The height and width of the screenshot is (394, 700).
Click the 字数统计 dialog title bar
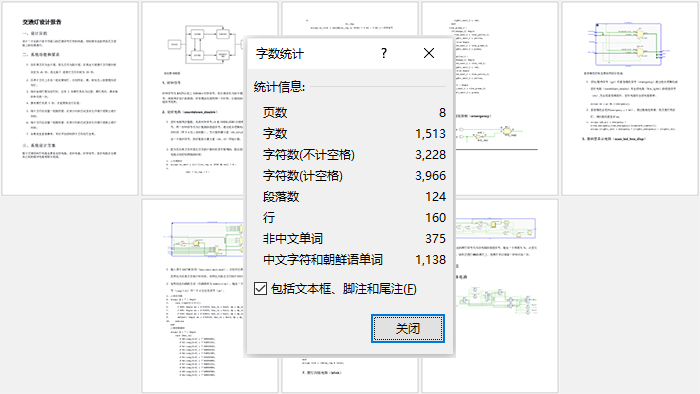(312, 54)
